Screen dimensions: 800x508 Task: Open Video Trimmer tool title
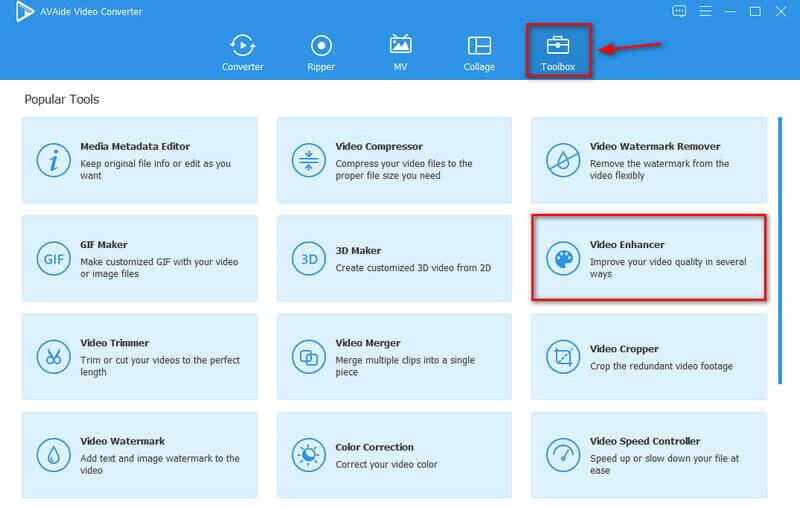pyautogui.click(x=114, y=343)
